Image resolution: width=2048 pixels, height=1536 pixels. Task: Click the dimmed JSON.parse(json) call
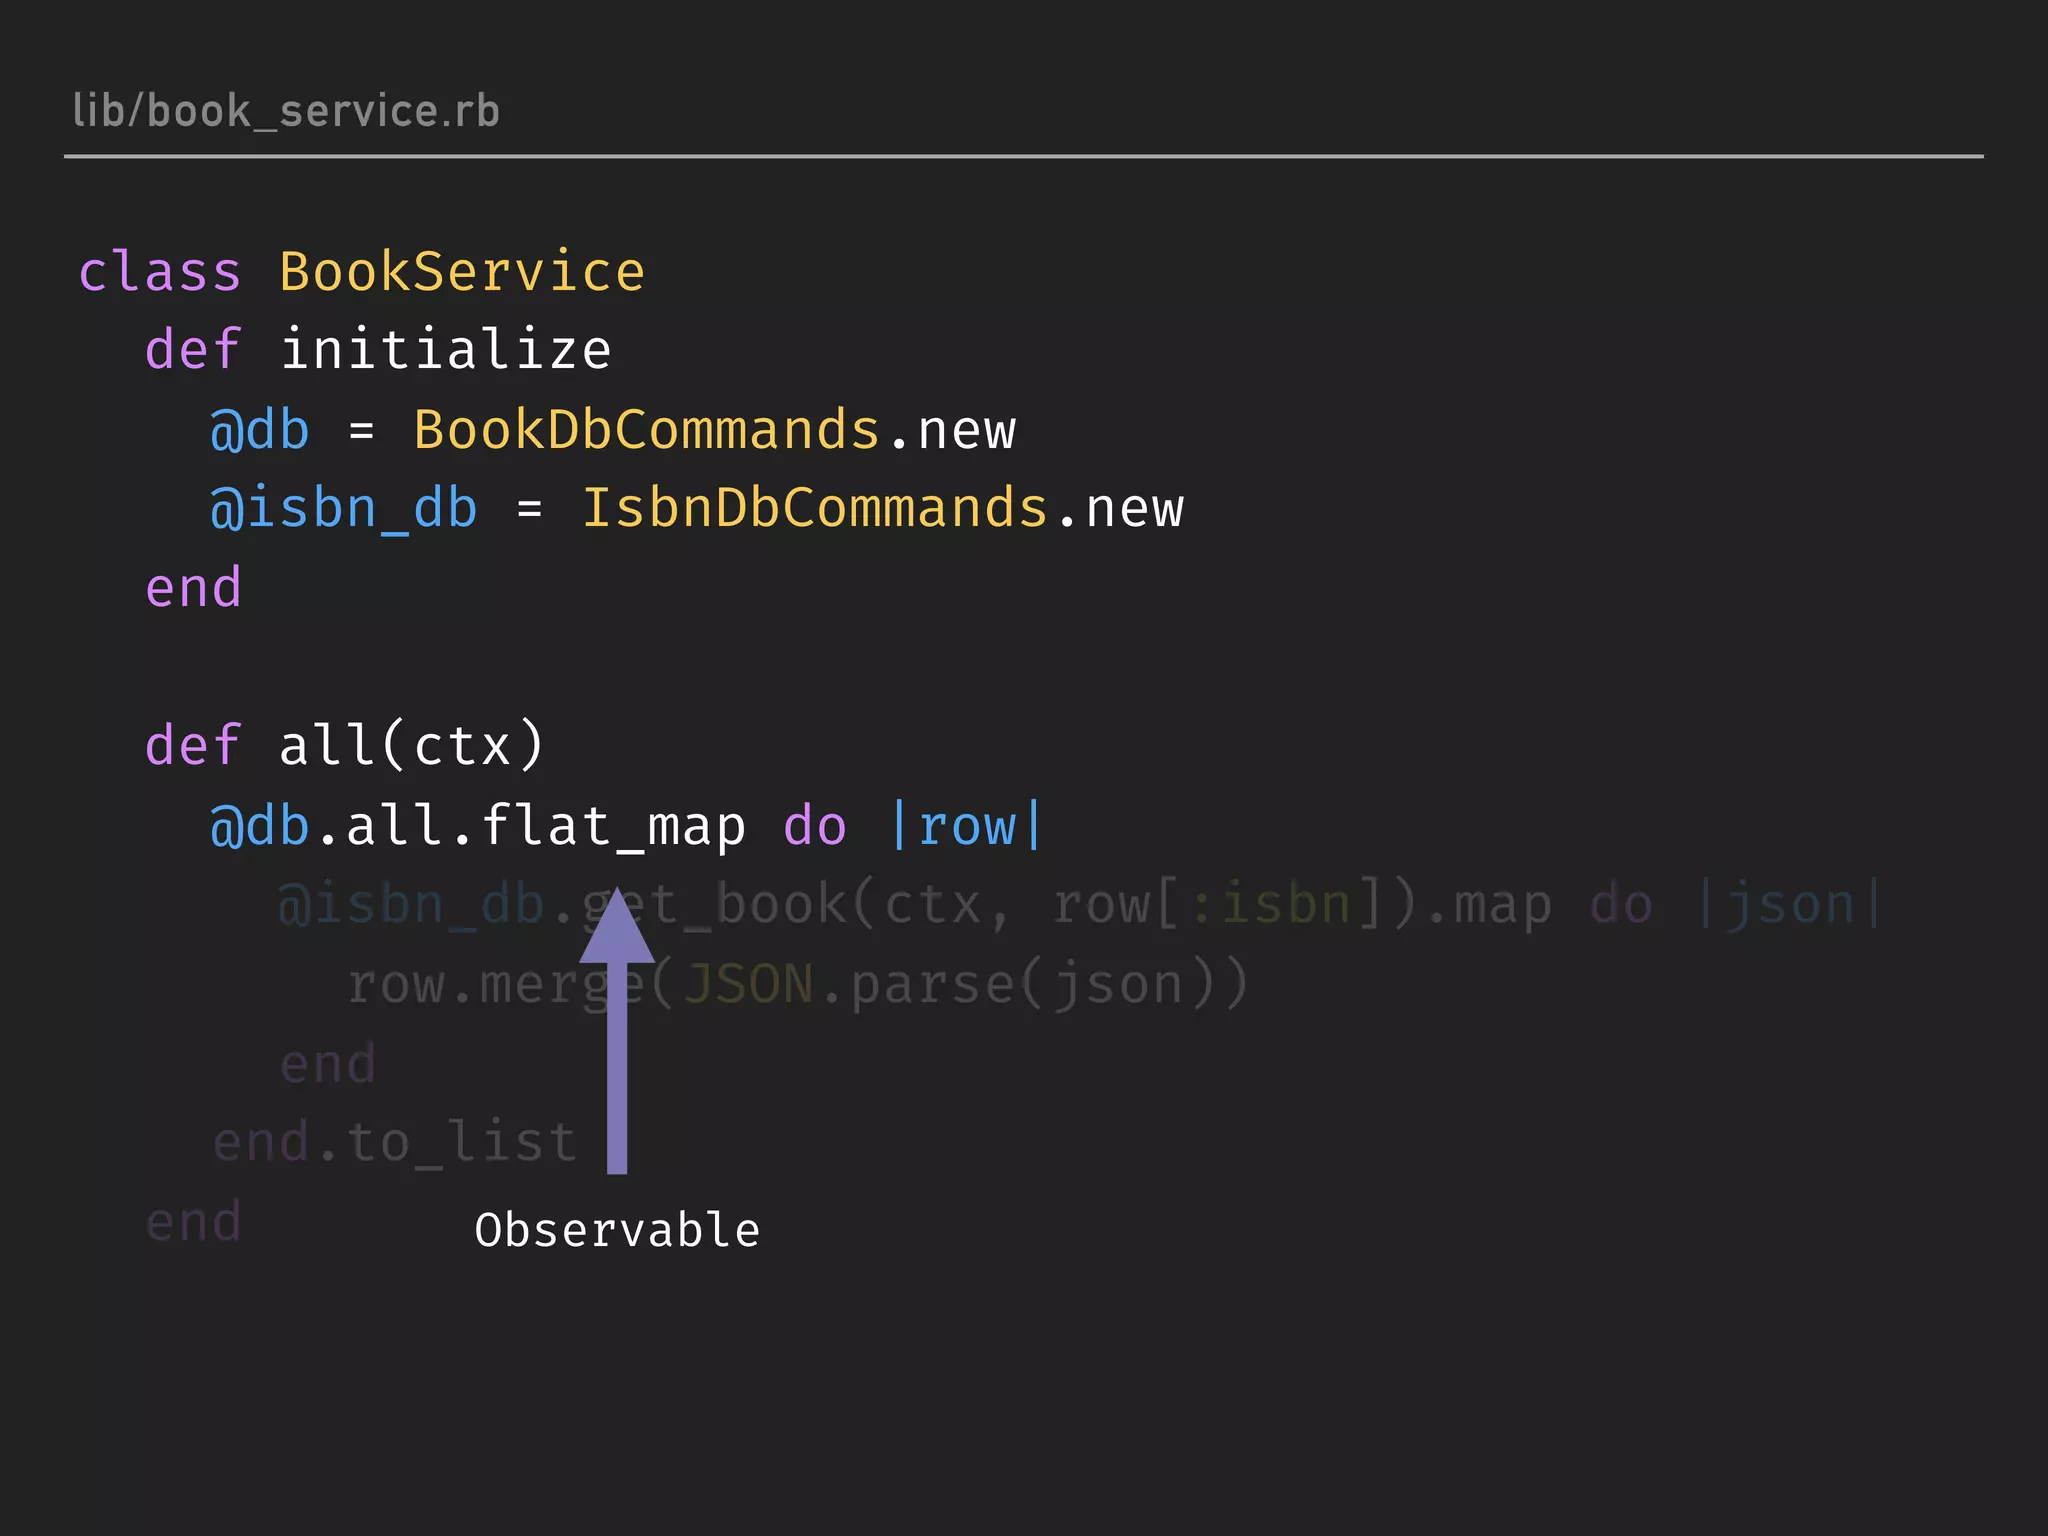pyautogui.click(x=966, y=984)
